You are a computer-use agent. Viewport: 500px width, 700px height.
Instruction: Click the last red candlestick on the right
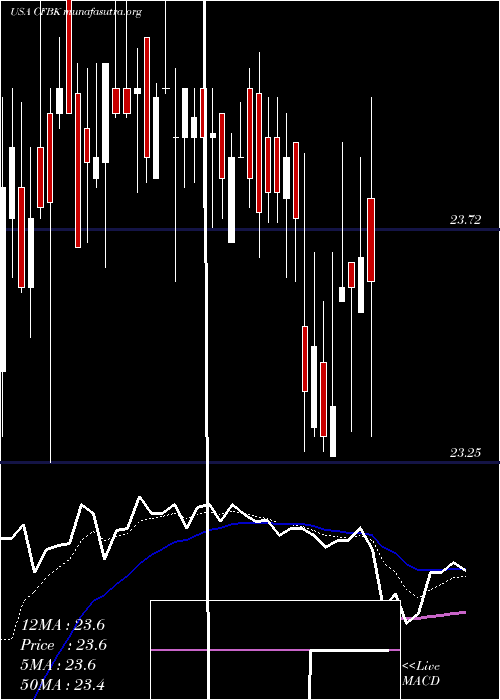[371, 240]
